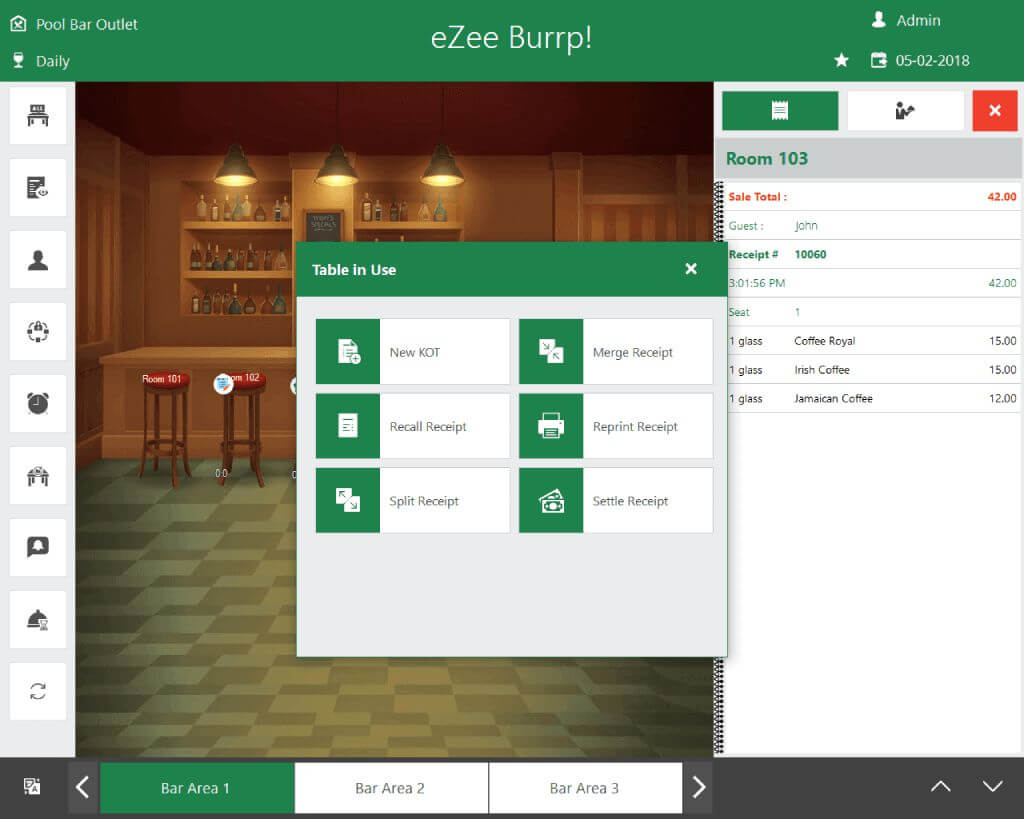This screenshot has width=1024, height=819.
Task: Close the Table in Use dialog
Action: point(691,269)
